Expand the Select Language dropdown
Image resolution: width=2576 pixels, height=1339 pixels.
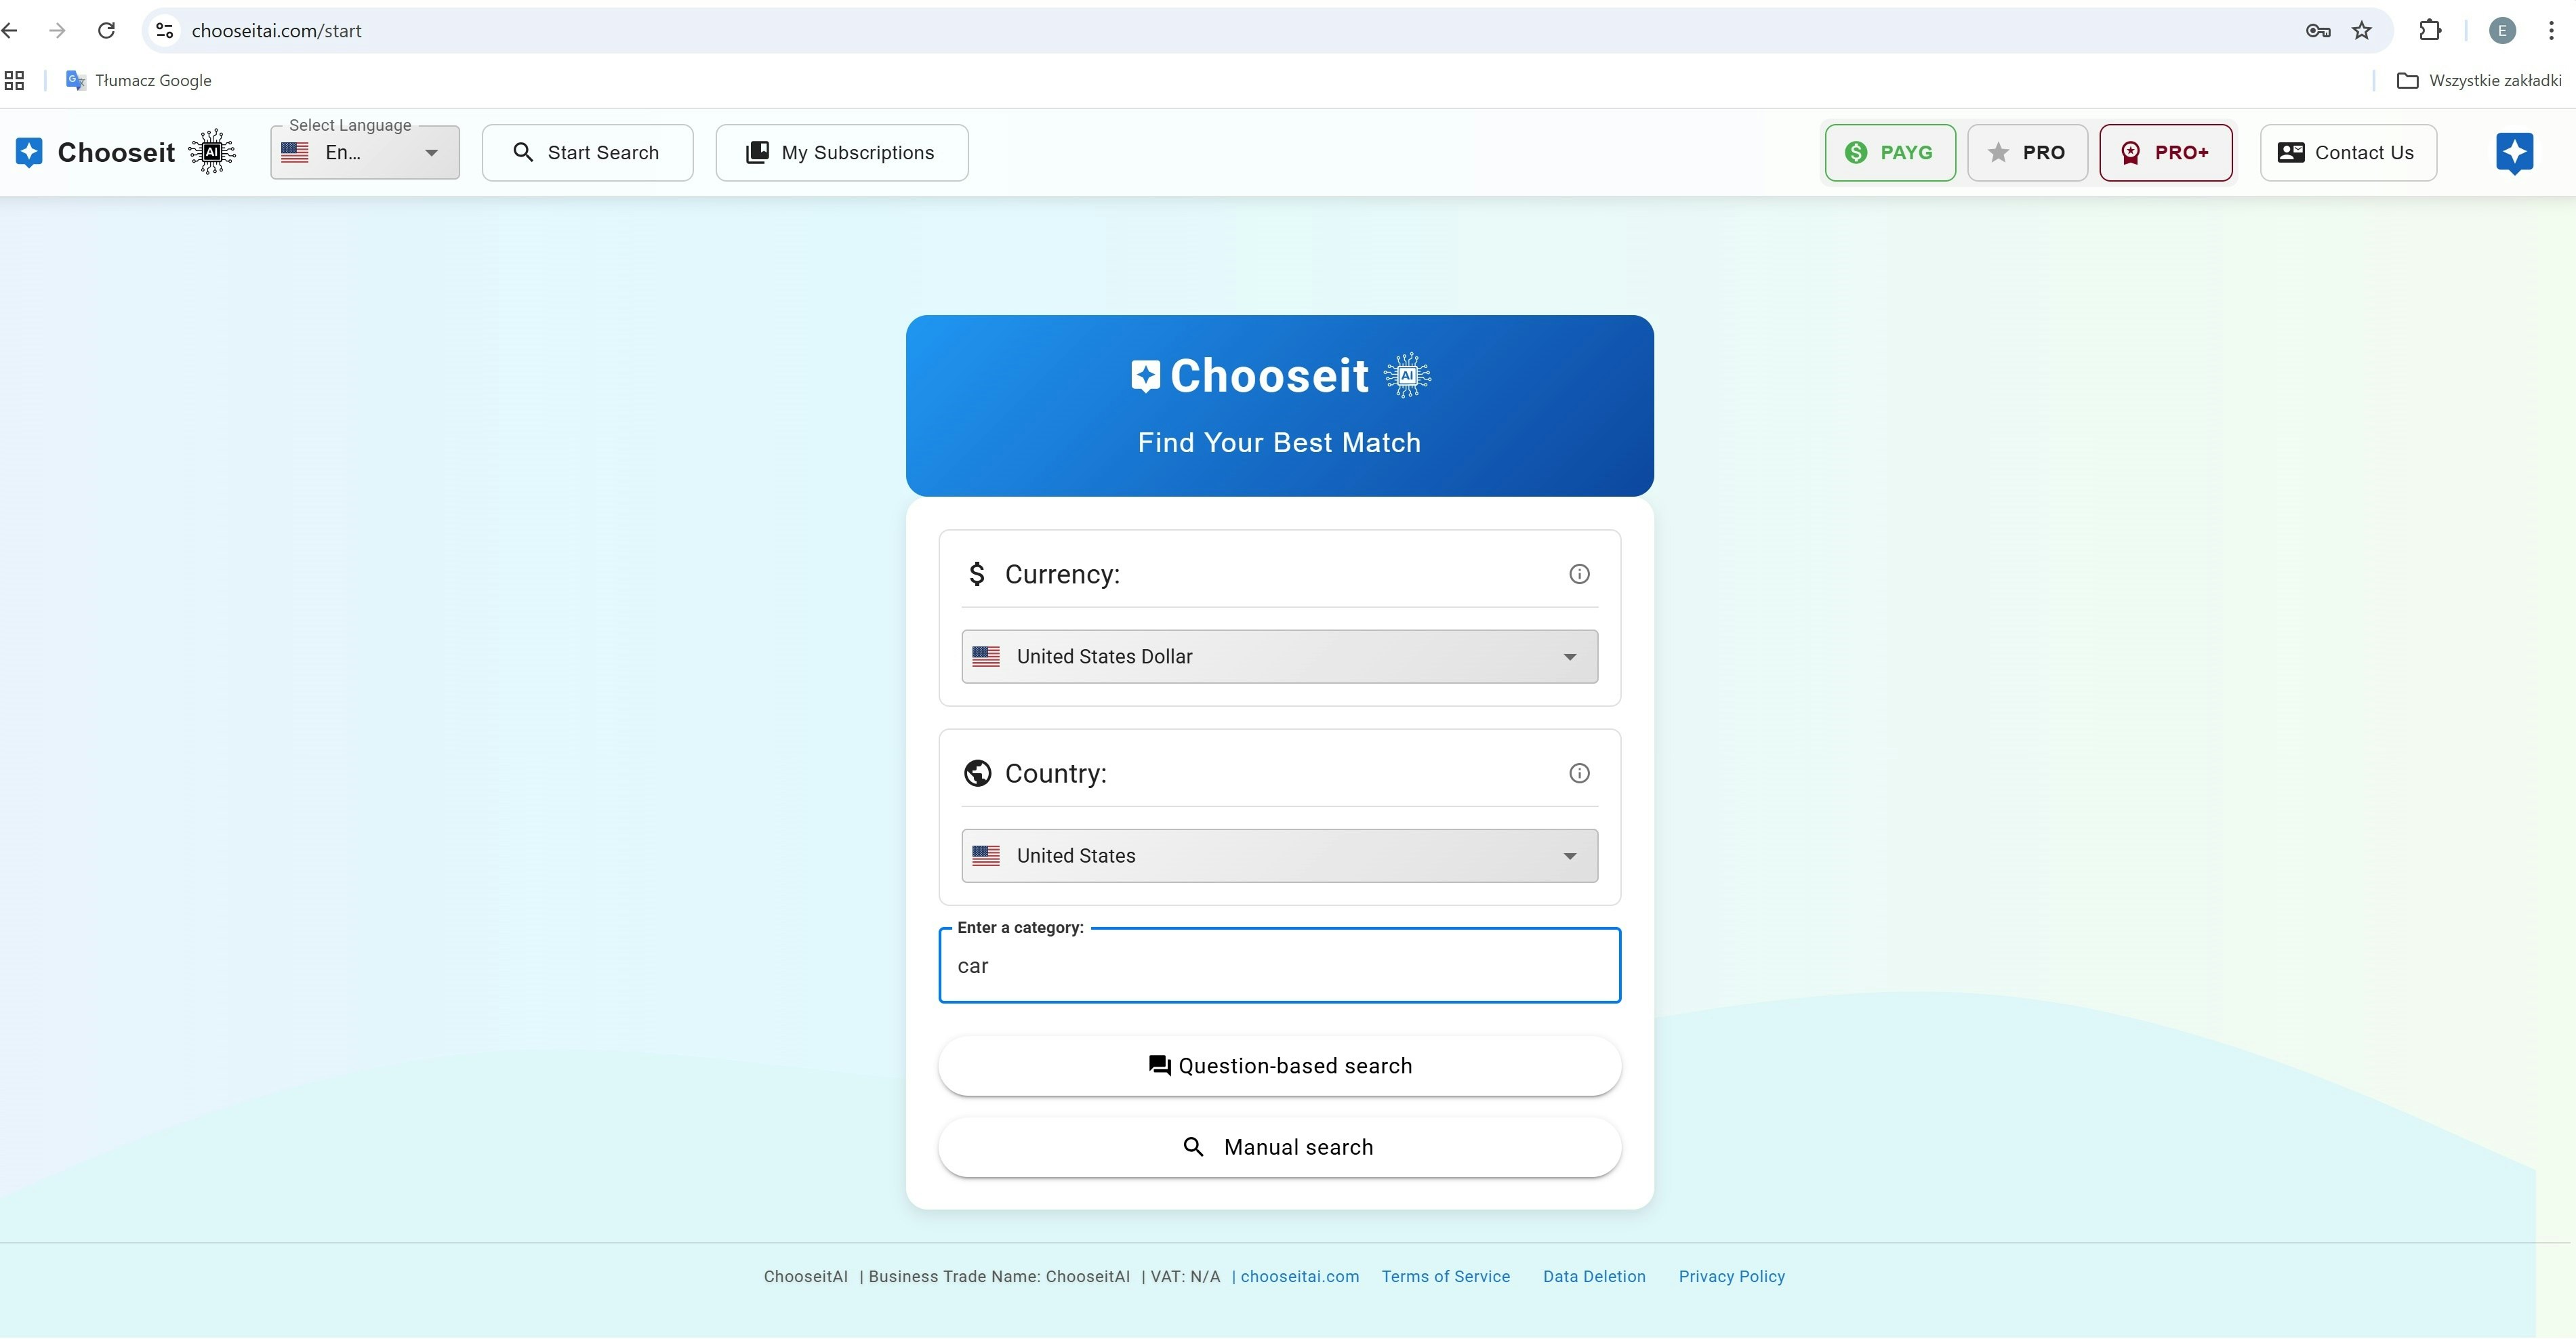(x=365, y=153)
